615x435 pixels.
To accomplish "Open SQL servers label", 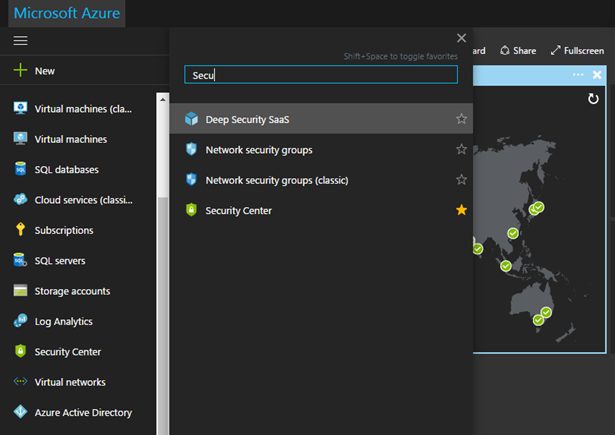I will [60, 261].
